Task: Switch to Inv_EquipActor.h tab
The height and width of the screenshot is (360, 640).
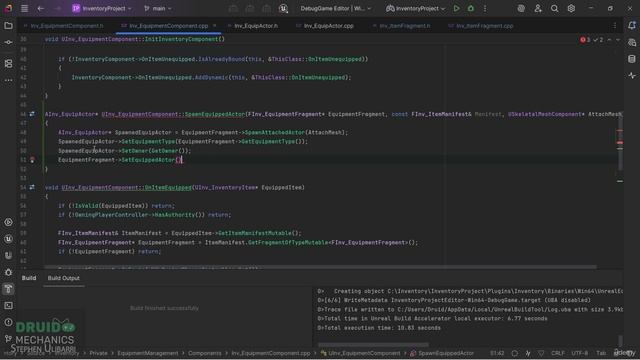Action: click(x=256, y=26)
